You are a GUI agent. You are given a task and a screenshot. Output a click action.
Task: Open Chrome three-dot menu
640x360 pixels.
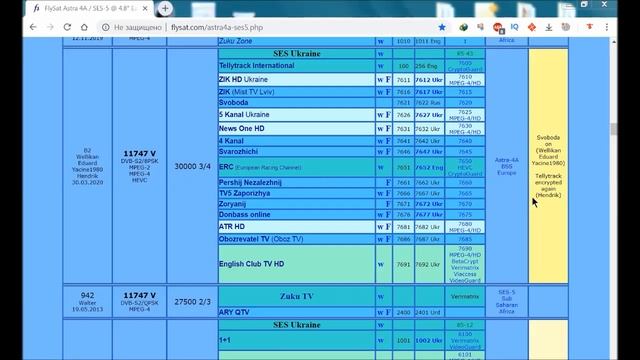coord(607,27)
